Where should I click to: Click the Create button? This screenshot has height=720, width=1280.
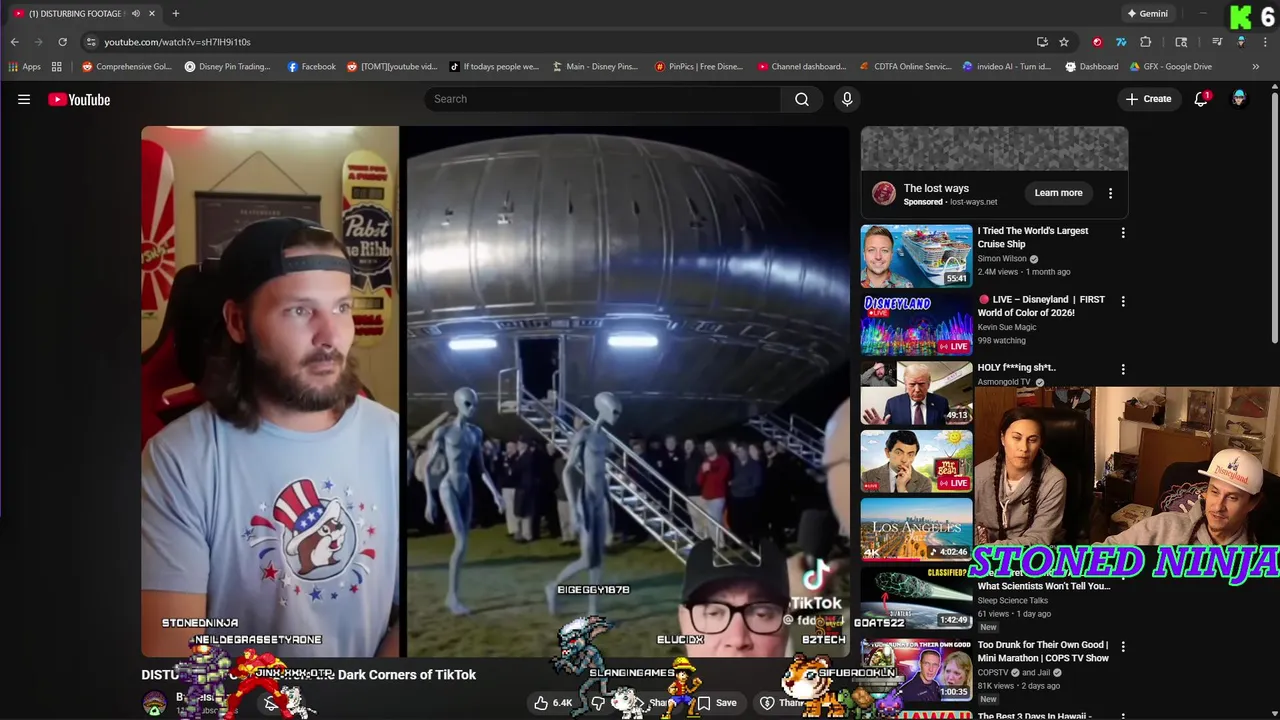(1148, 99)
